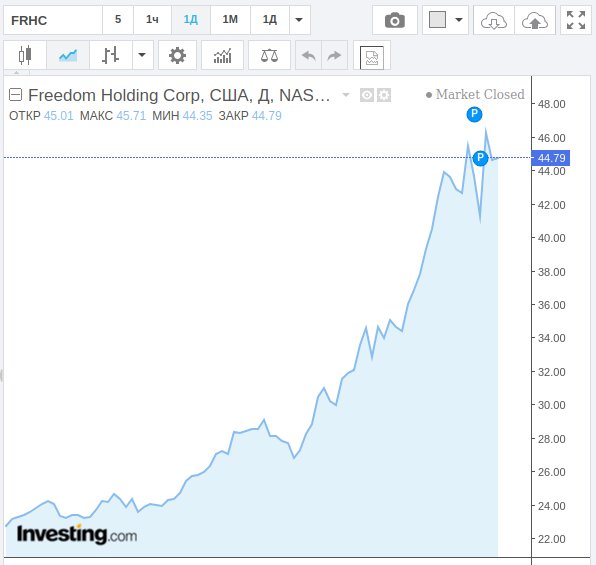Select the 1ч timeframe tab
This screenshot has width=596, height=565.
(x=152, y=20)
